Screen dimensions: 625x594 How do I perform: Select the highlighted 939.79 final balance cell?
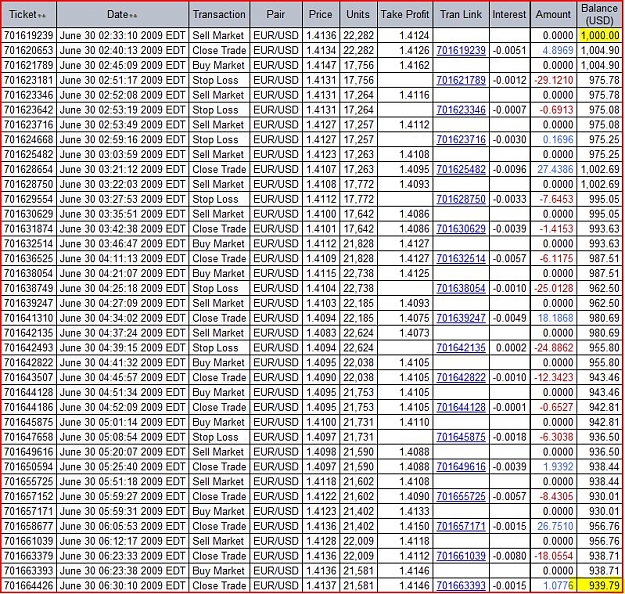(599, 586)
